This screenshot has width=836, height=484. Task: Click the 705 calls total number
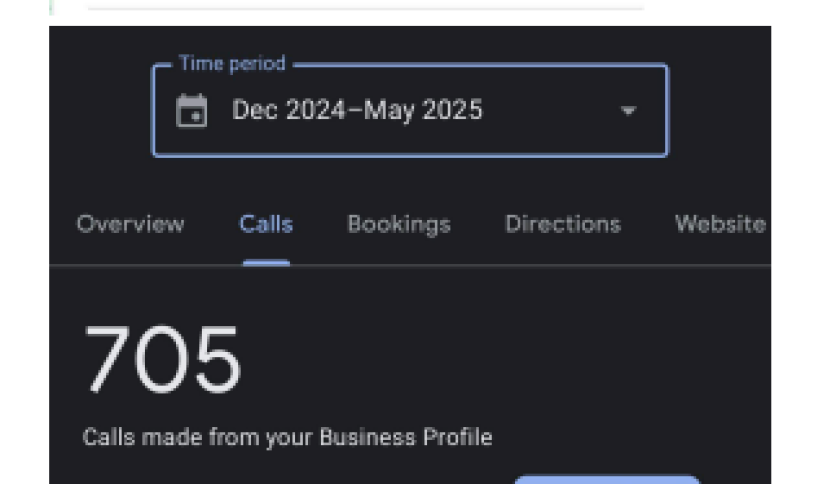click(163, 359)
